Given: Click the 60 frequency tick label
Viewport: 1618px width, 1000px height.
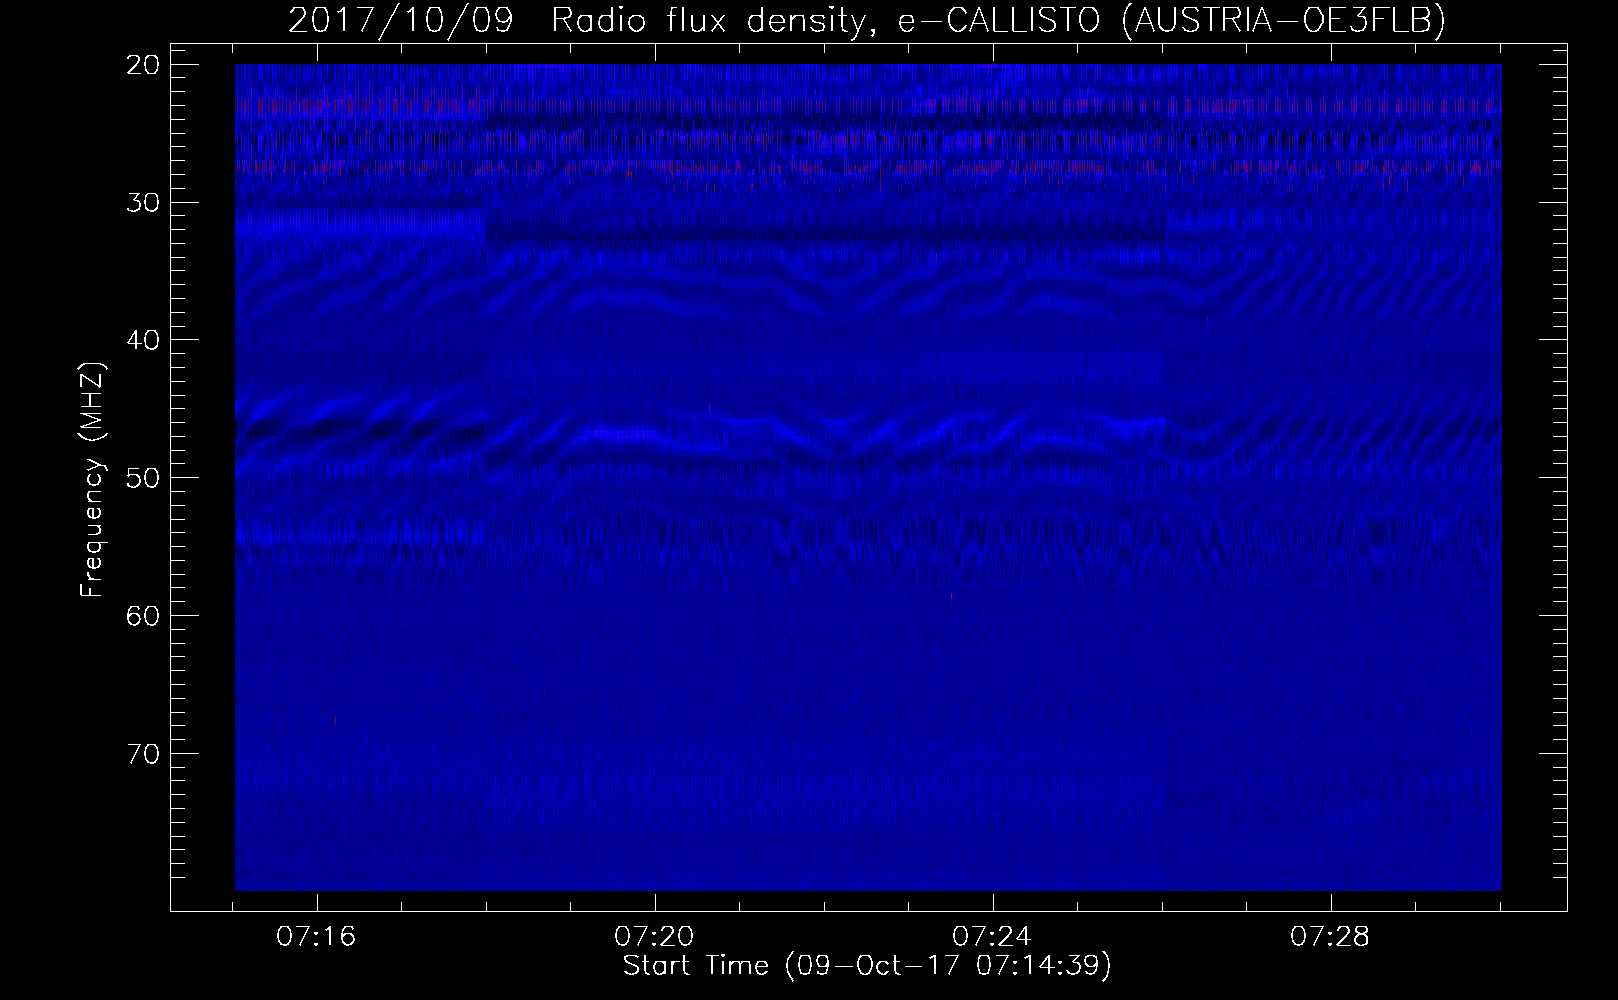Looking at the screenshot, I should click(141, 614).
